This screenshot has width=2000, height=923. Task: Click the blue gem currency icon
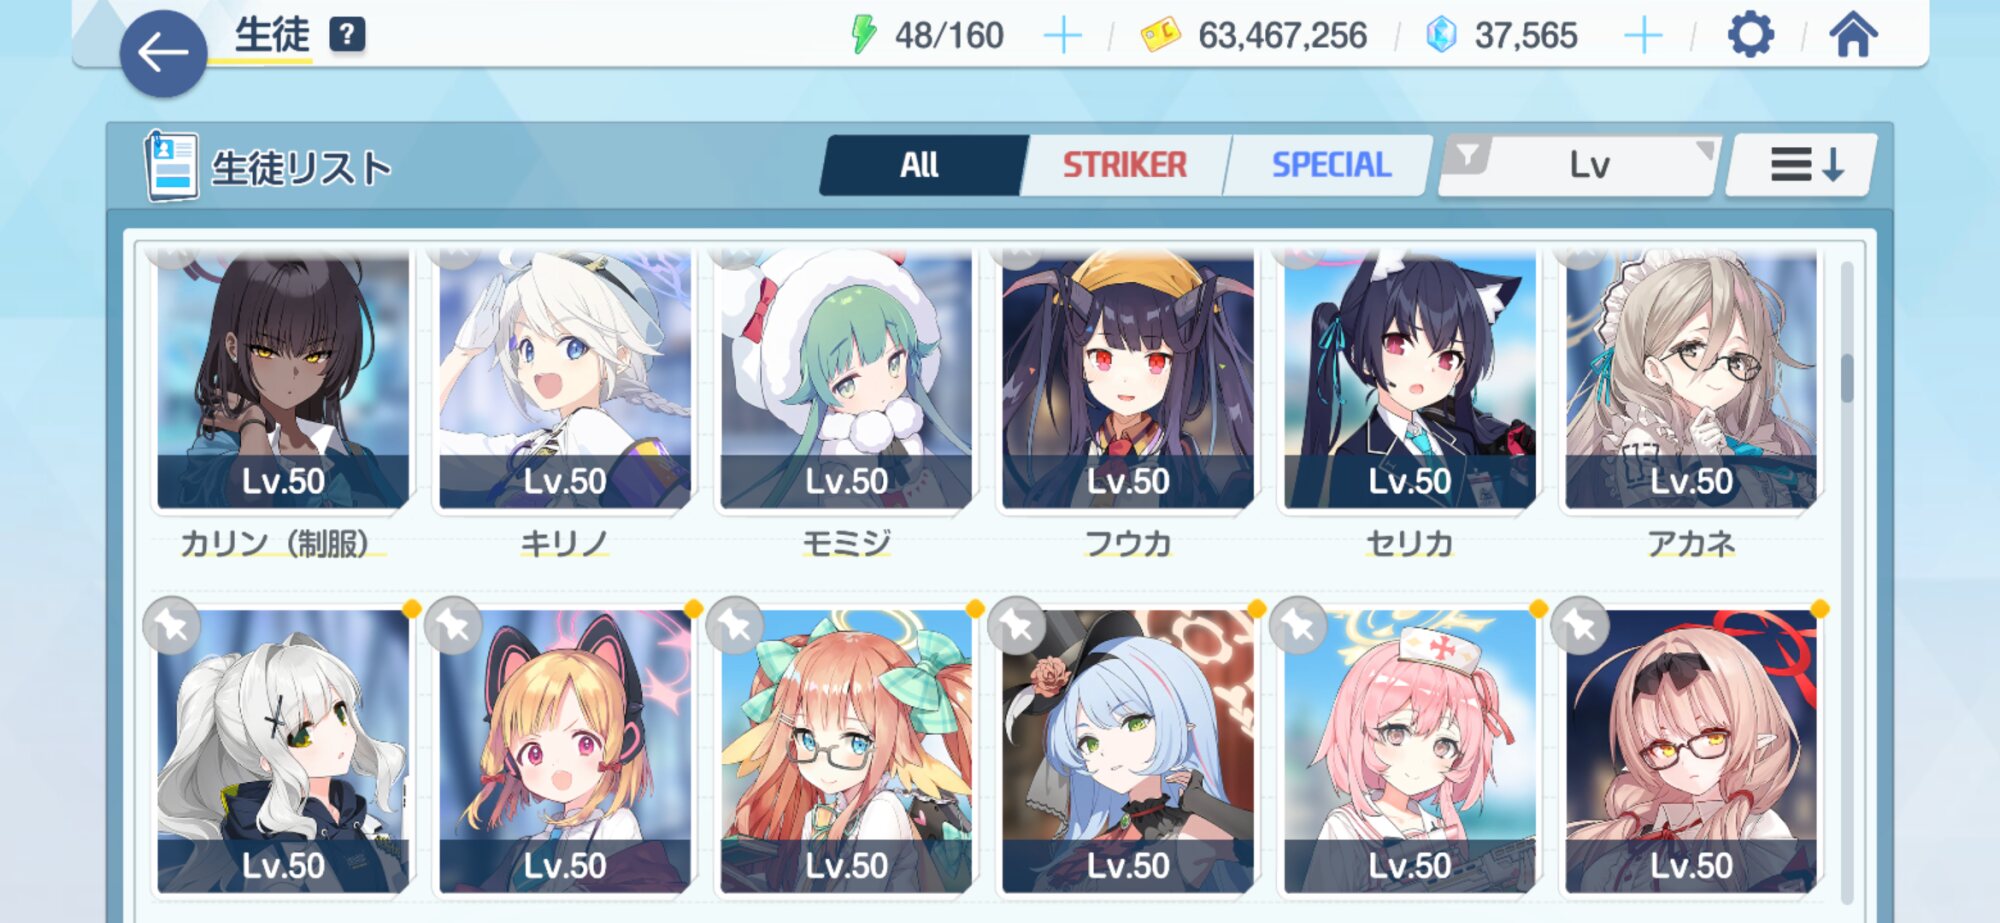point(1441,35)
